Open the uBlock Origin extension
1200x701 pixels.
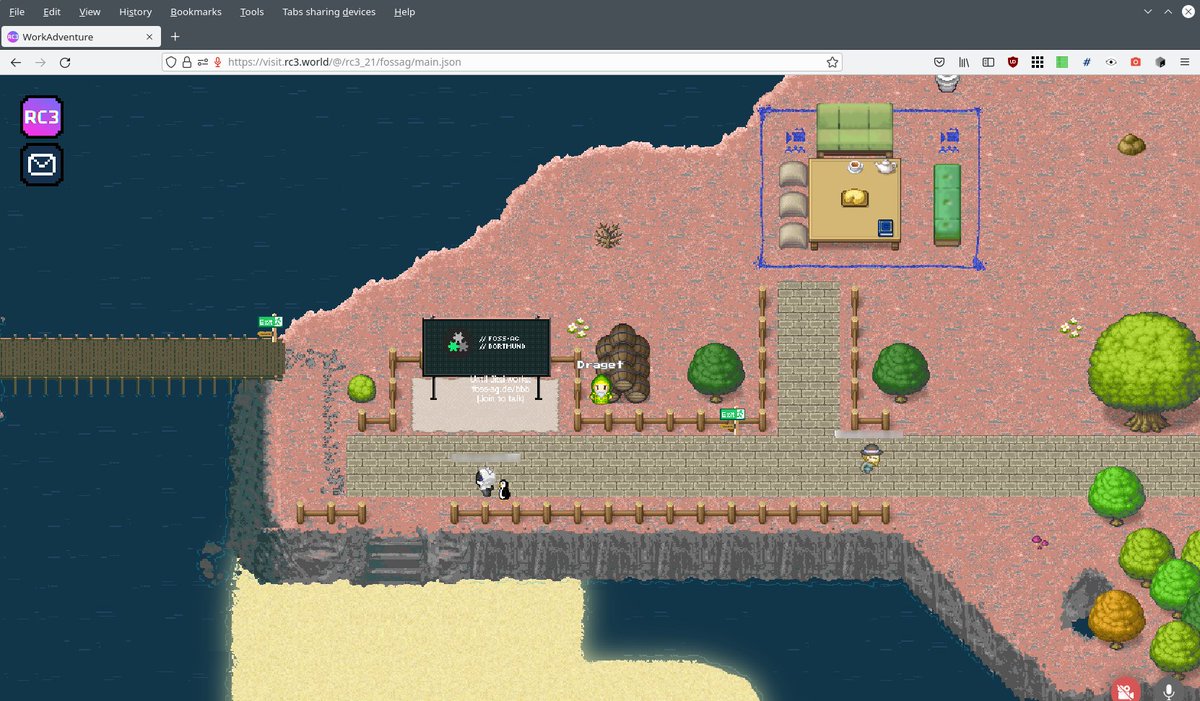pyautogui.click(x=1013, y=62)
